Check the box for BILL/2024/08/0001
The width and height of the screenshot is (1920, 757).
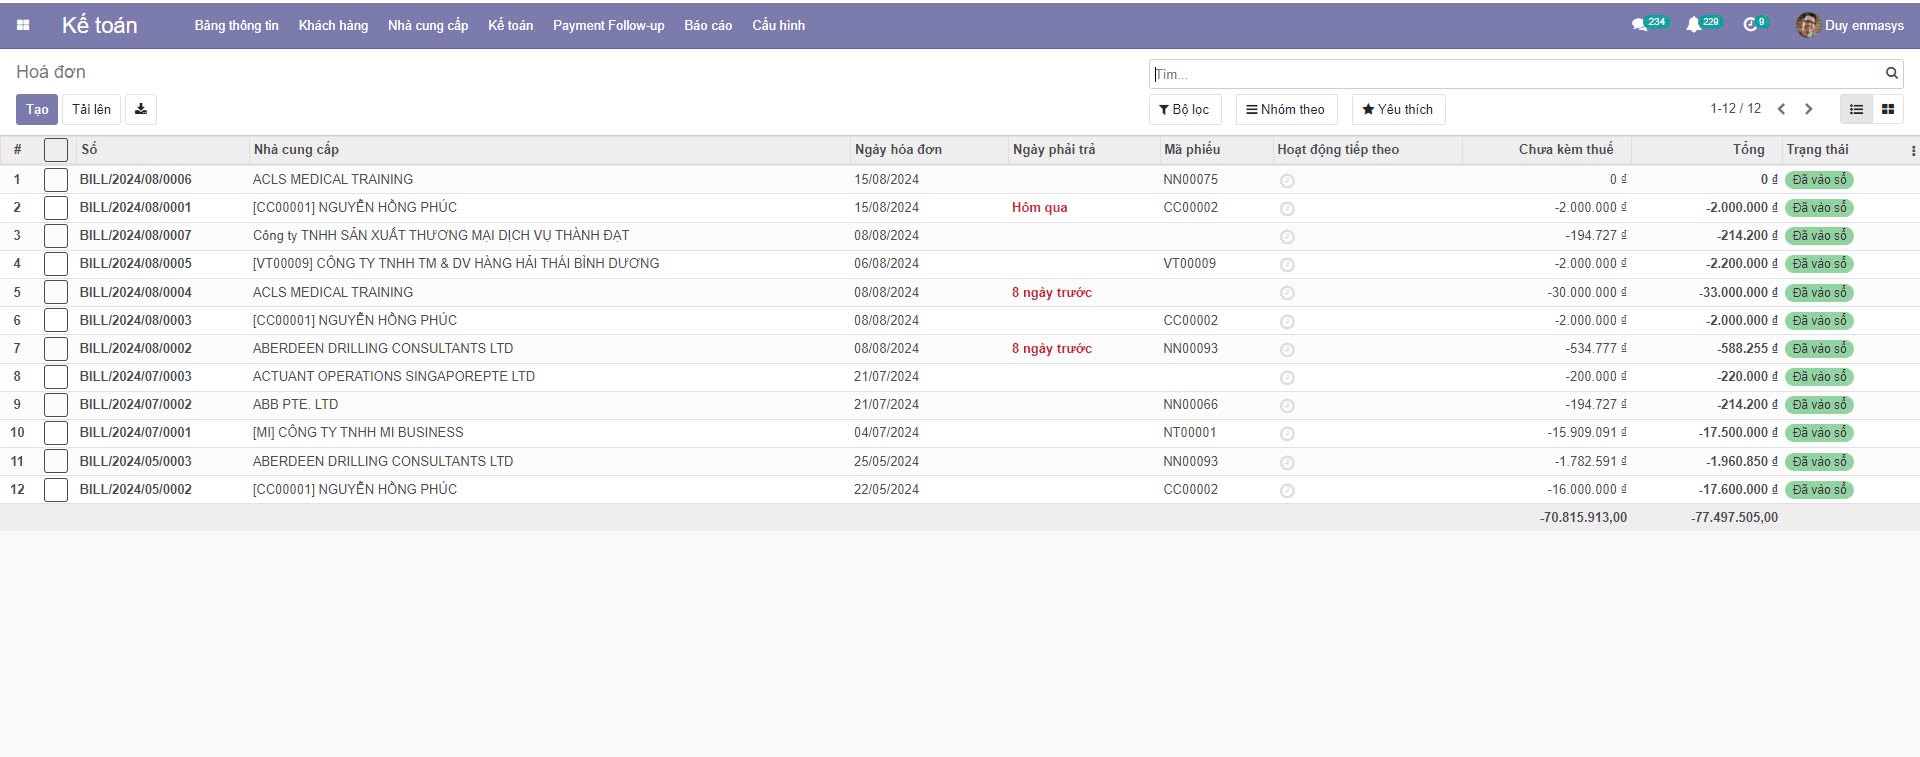[56, 208]
